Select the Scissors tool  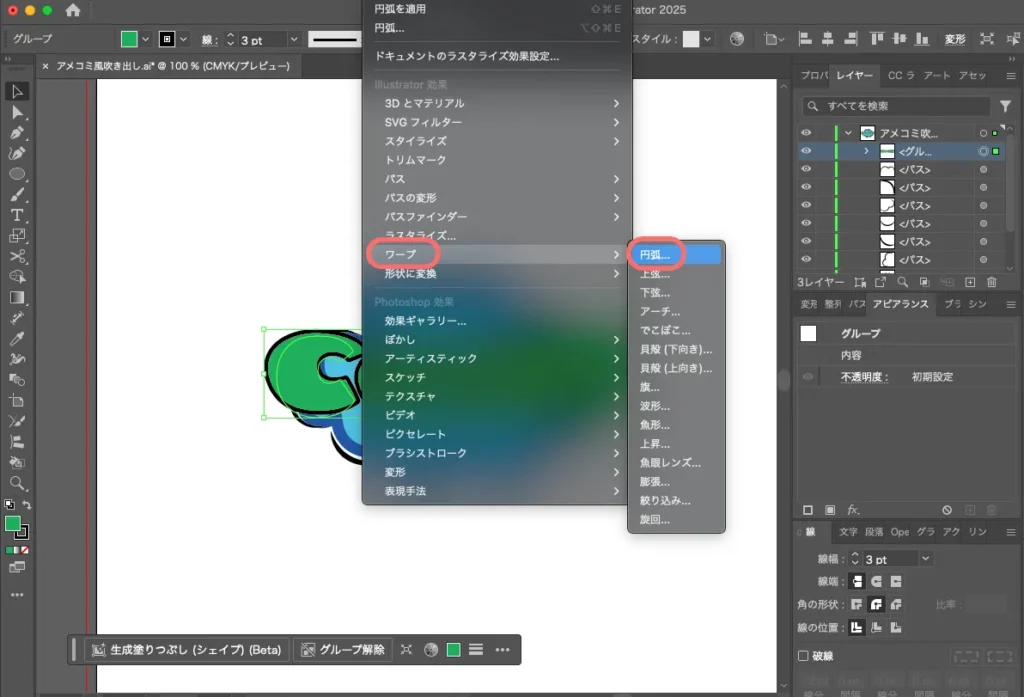[17, 256]
